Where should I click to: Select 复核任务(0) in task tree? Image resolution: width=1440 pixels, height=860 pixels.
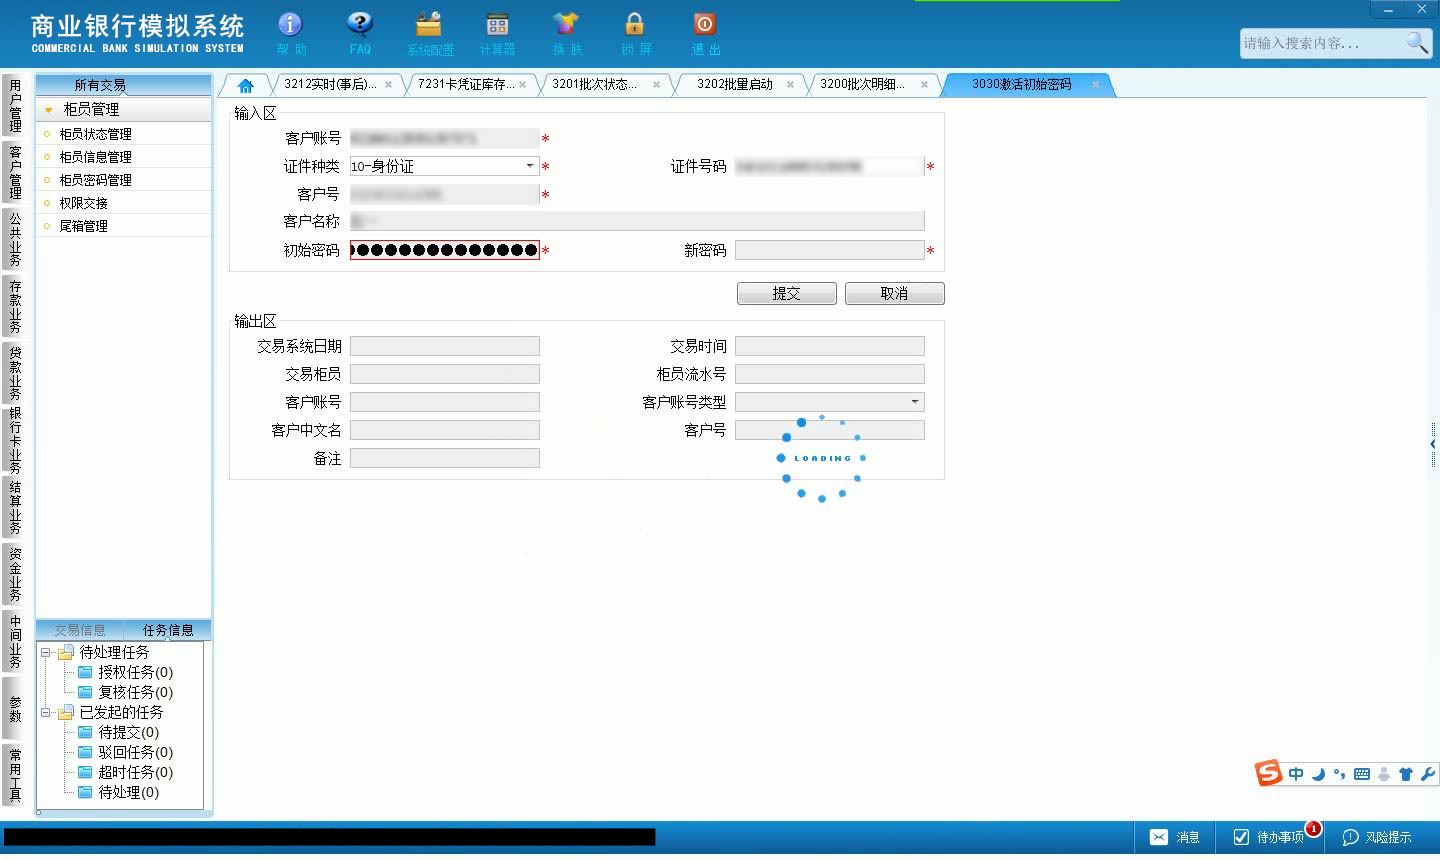click(x=135, y=692)
